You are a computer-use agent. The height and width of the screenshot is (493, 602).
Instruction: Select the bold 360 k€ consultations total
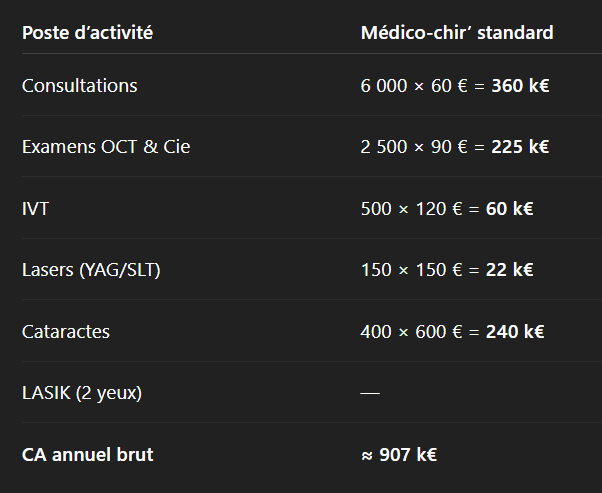pos(520,86)
